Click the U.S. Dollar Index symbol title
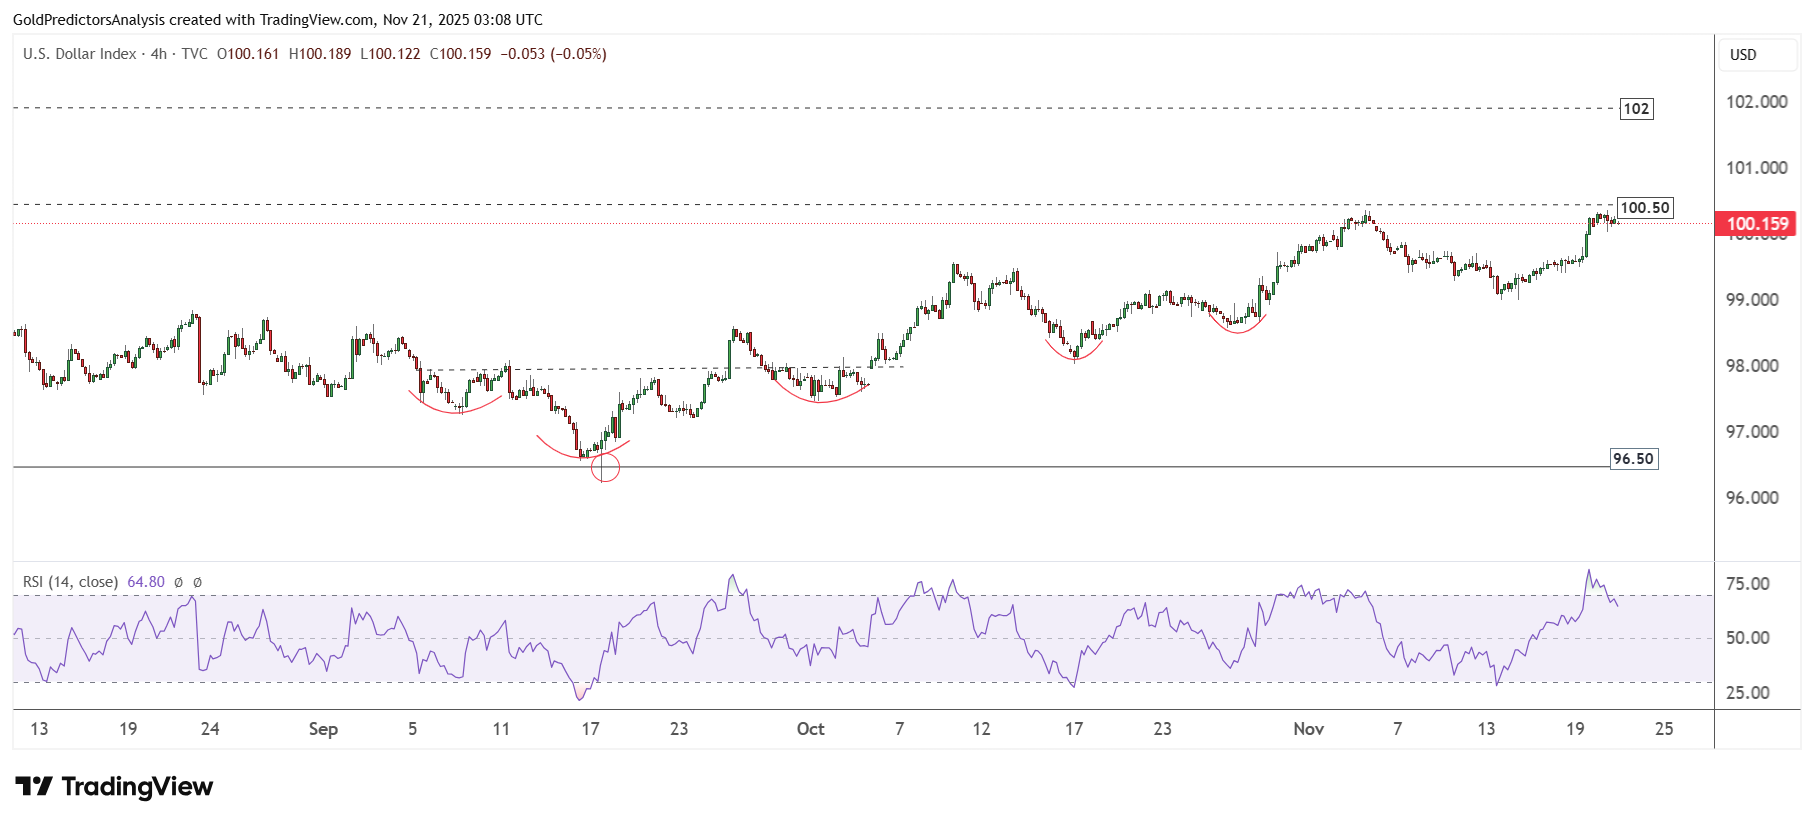 (x=80, y=54)
